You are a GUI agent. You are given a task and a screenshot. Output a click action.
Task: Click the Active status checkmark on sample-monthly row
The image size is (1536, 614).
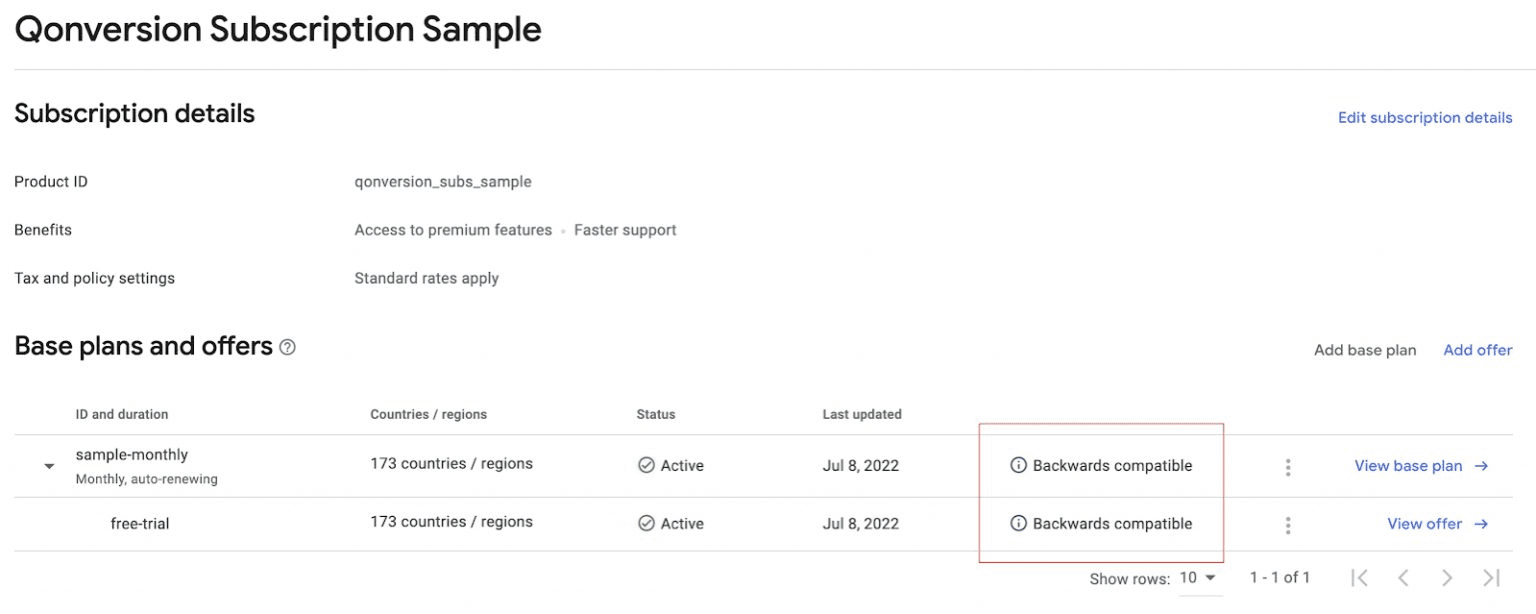point(646,465)
